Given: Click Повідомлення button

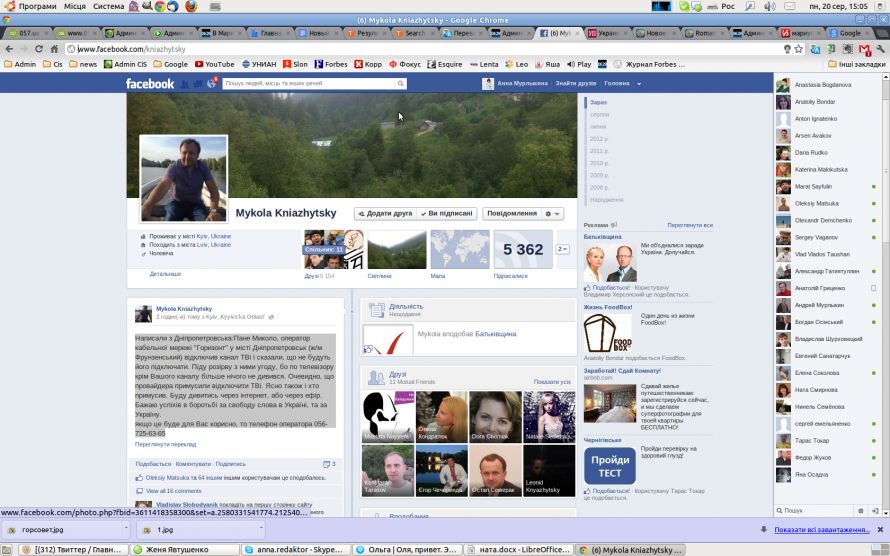Looking at the screenshot, I should point(511,214).
